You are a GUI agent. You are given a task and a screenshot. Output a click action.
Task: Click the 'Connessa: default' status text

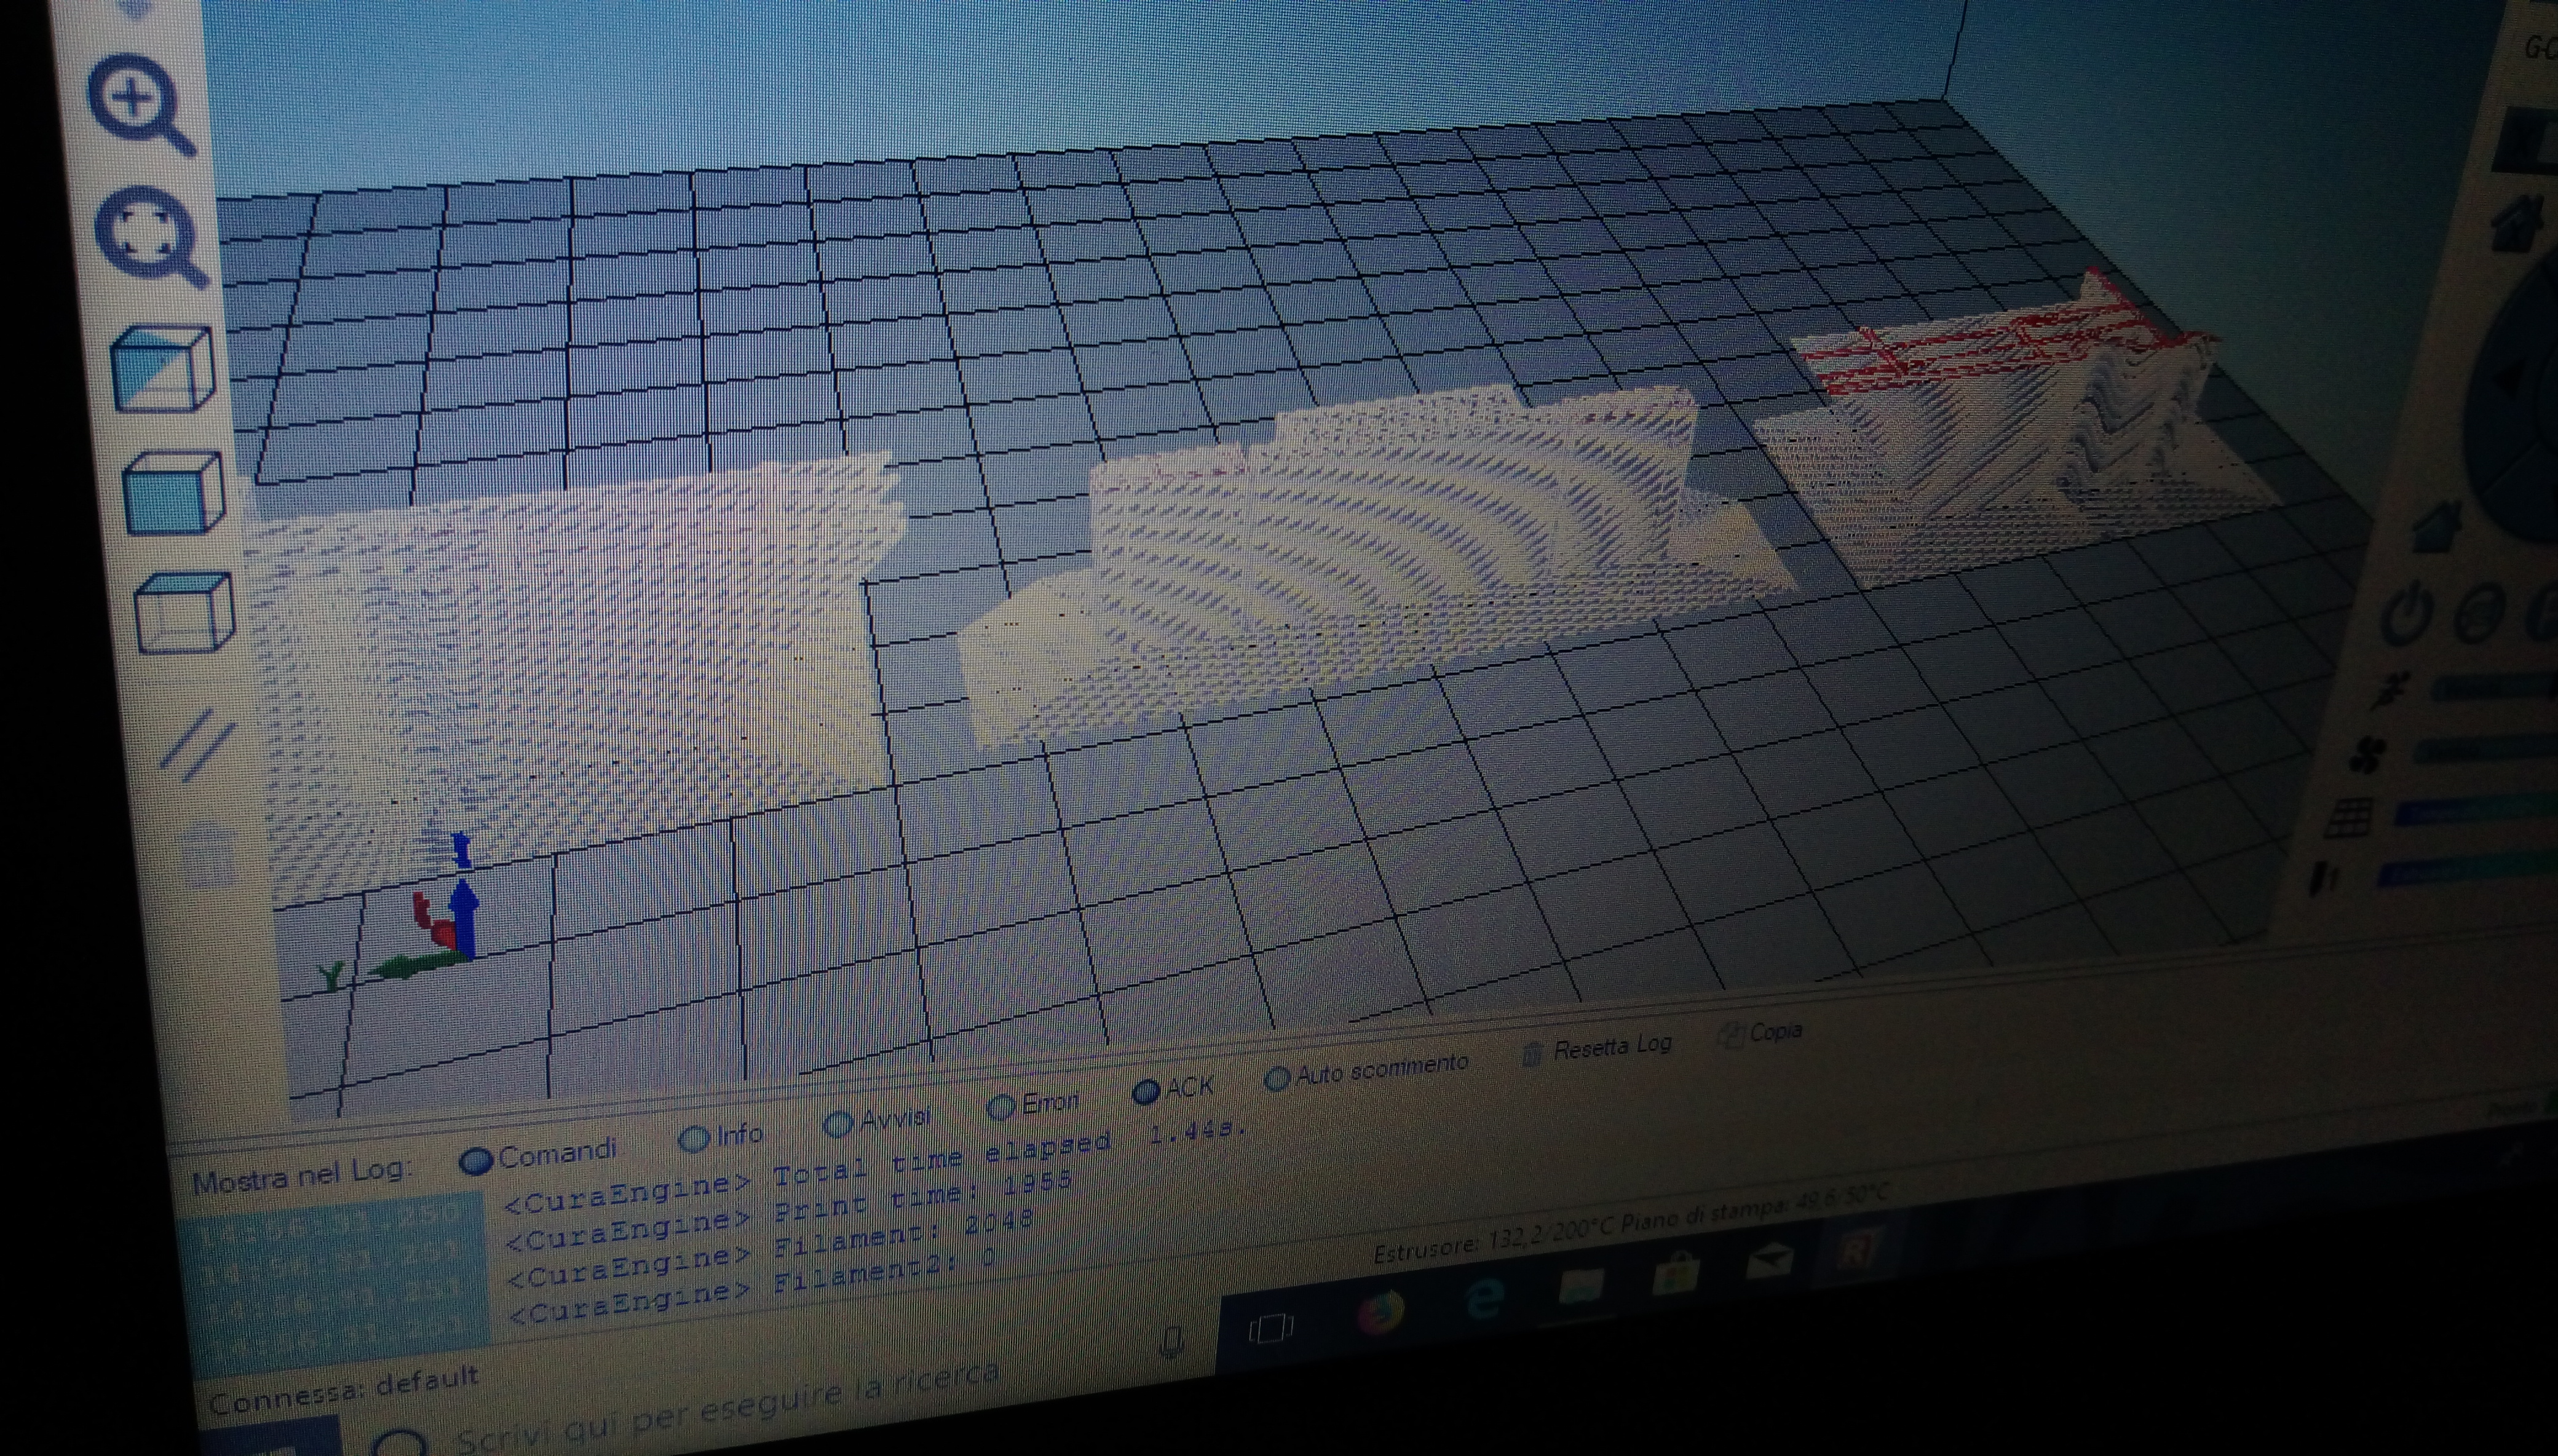[344, 1390]
